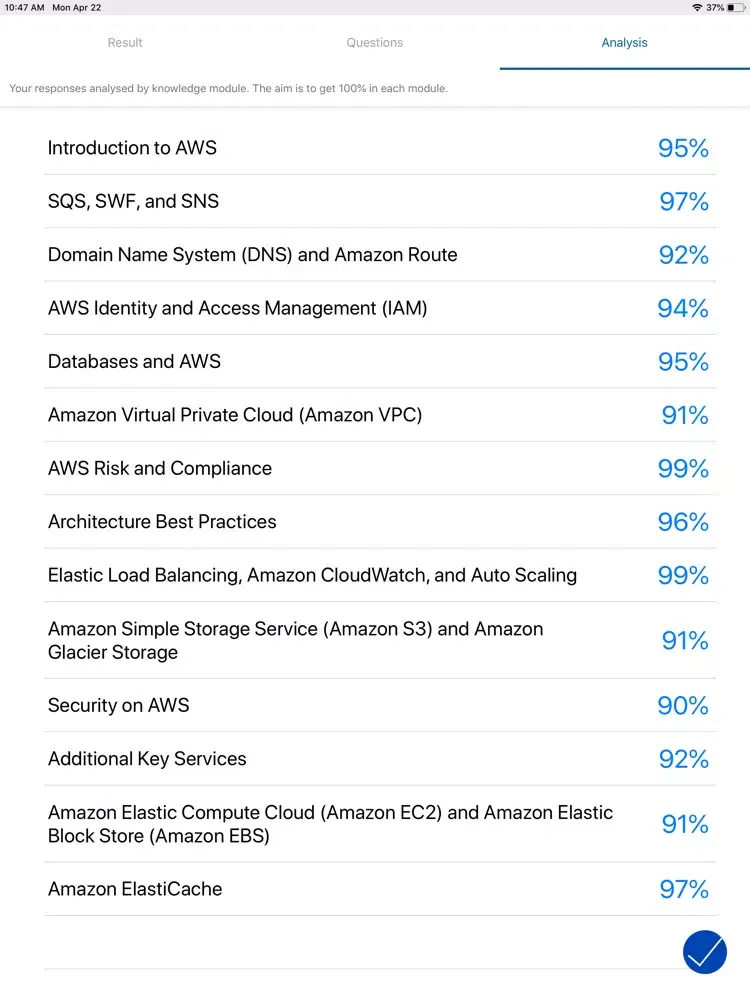Tap the 90% score for Security on AWS
The height and width of the screenshot is (1000, 750).
[x=683, y=705]
